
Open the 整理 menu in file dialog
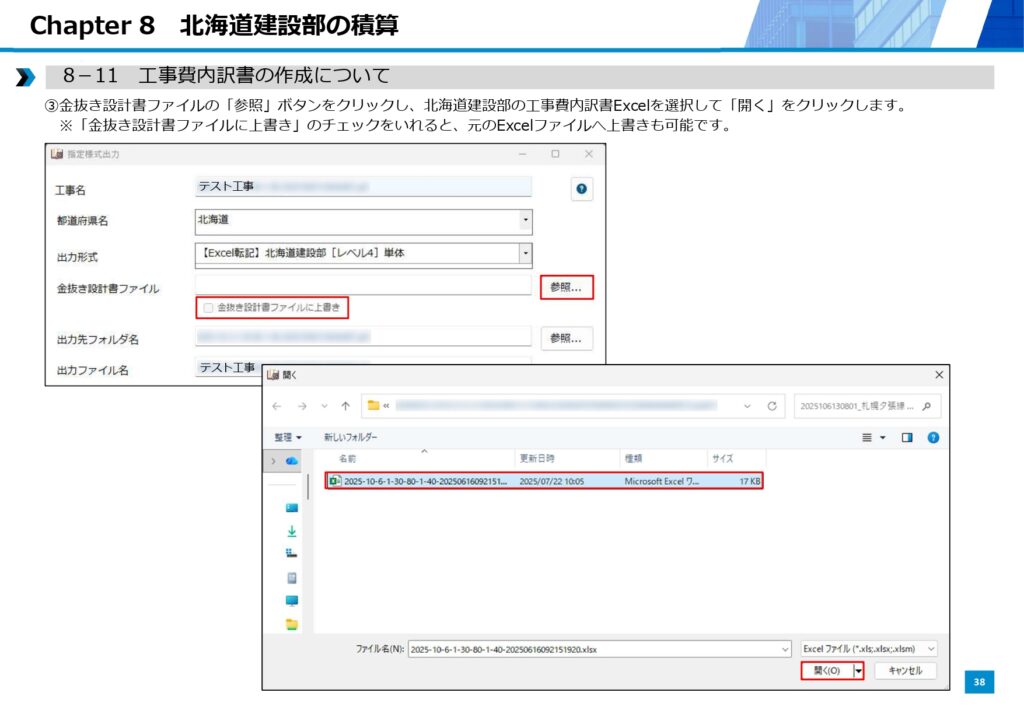(x=288, y=437)
